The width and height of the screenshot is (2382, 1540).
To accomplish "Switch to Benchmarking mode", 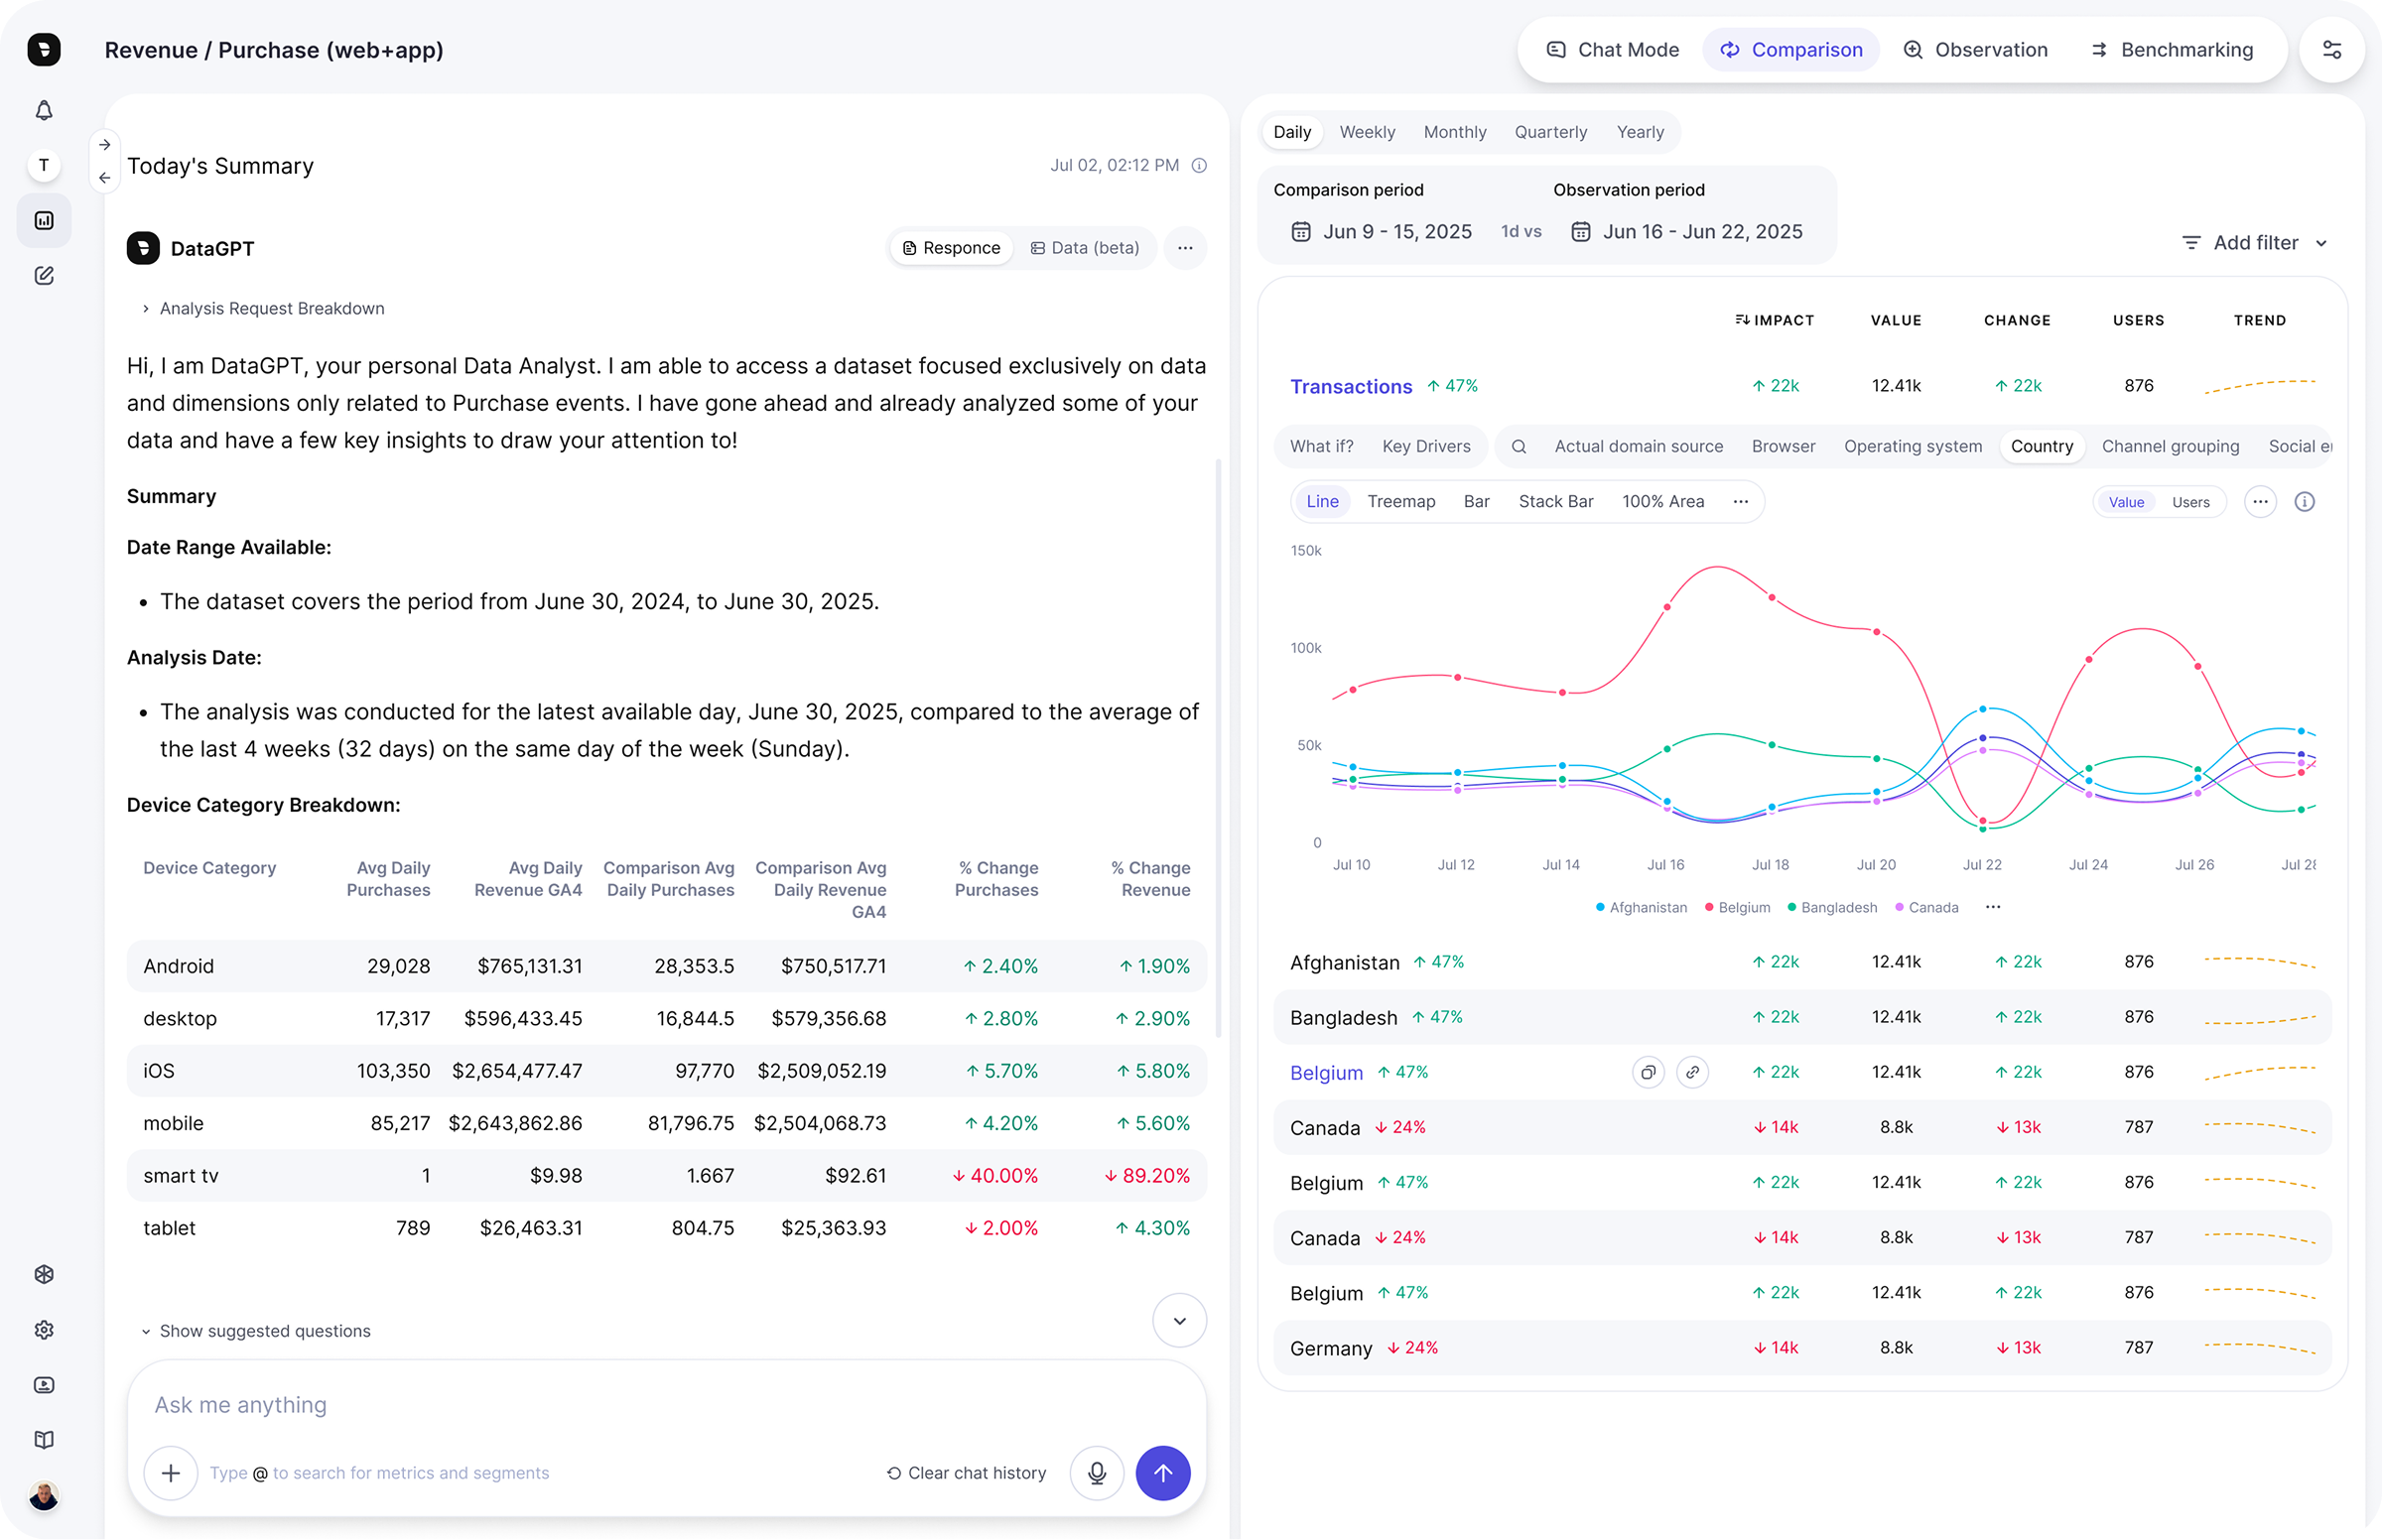I will [x=2172, y=50].
